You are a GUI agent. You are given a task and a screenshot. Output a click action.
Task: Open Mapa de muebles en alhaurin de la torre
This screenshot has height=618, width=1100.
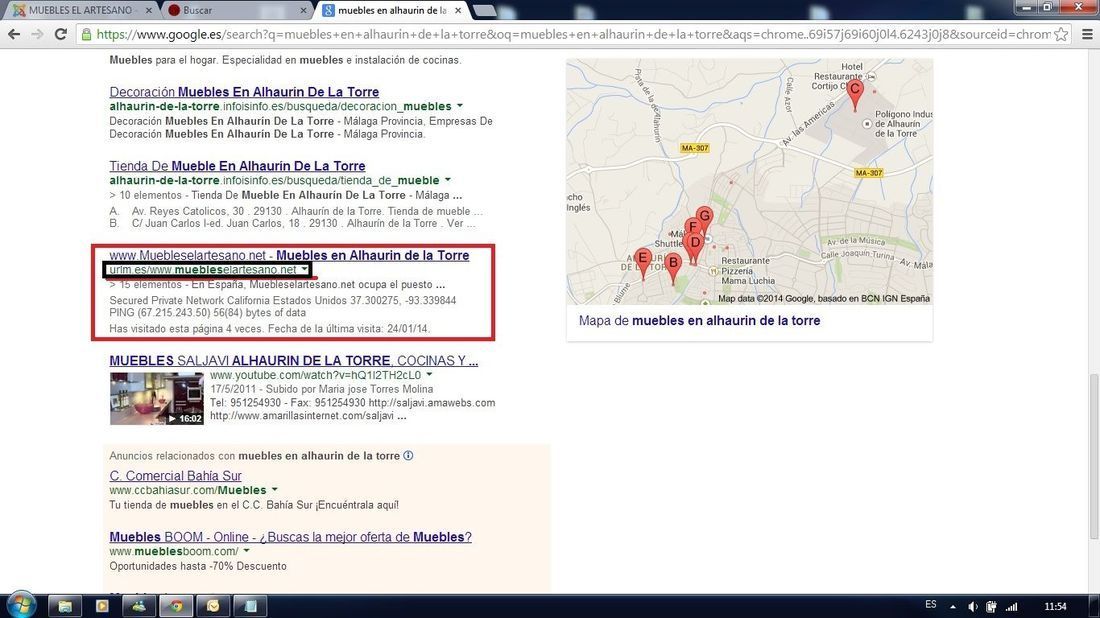pos(699,321)
